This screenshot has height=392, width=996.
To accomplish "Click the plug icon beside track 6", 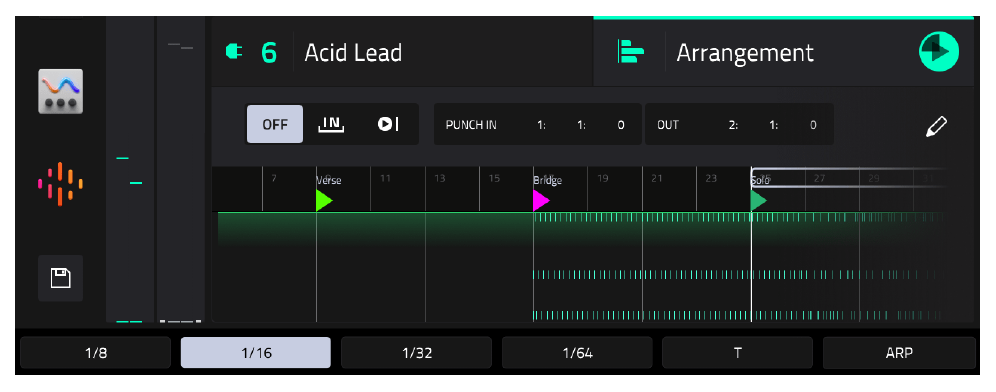I will click(x=234, y=52).
